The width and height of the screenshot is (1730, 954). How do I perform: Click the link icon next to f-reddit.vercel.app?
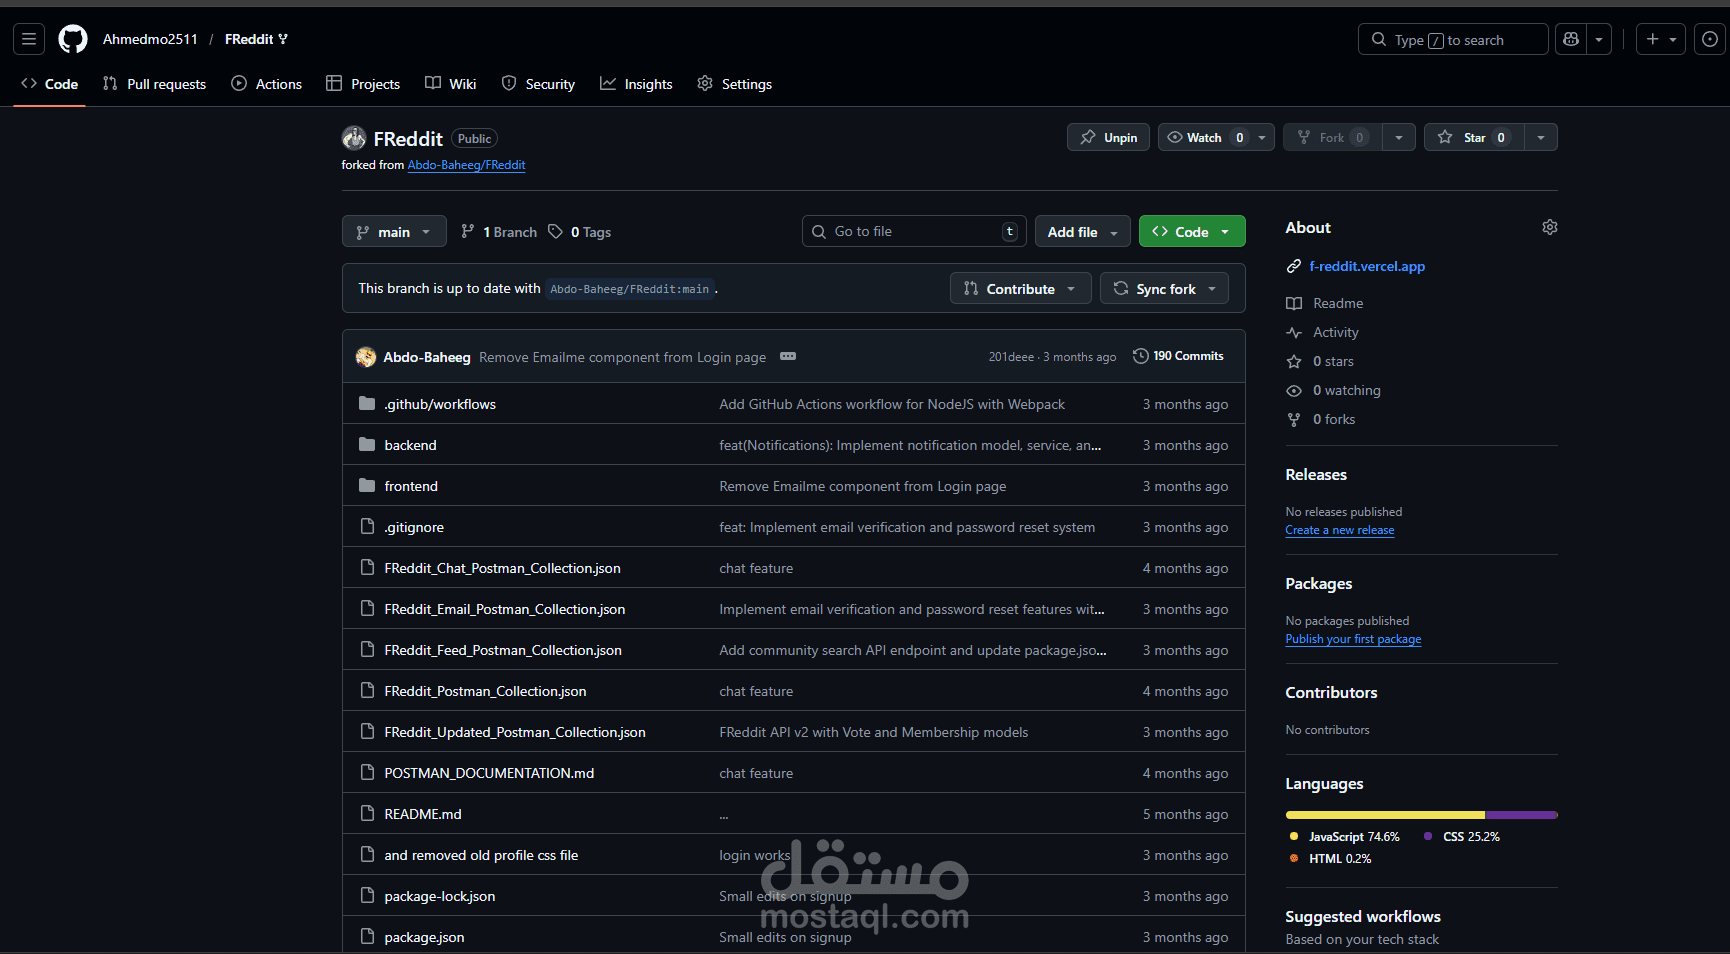(x=1294, y=266)
